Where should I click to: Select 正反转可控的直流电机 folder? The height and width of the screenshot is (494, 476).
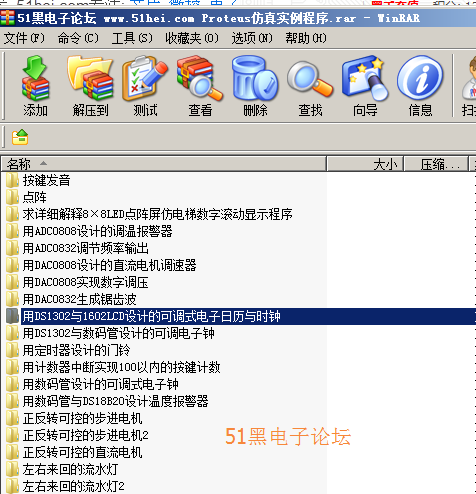pyautogui.click(x=82, y=452)
